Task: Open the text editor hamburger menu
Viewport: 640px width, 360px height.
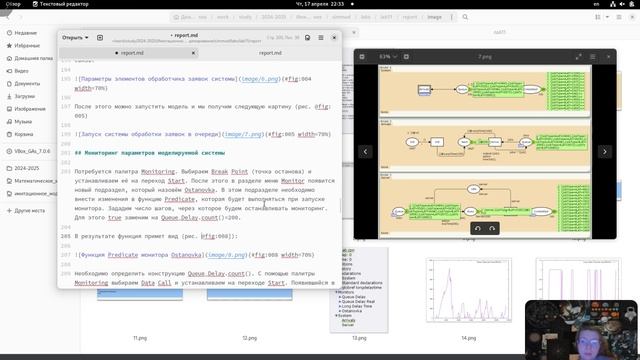Action: pos(321,38)
